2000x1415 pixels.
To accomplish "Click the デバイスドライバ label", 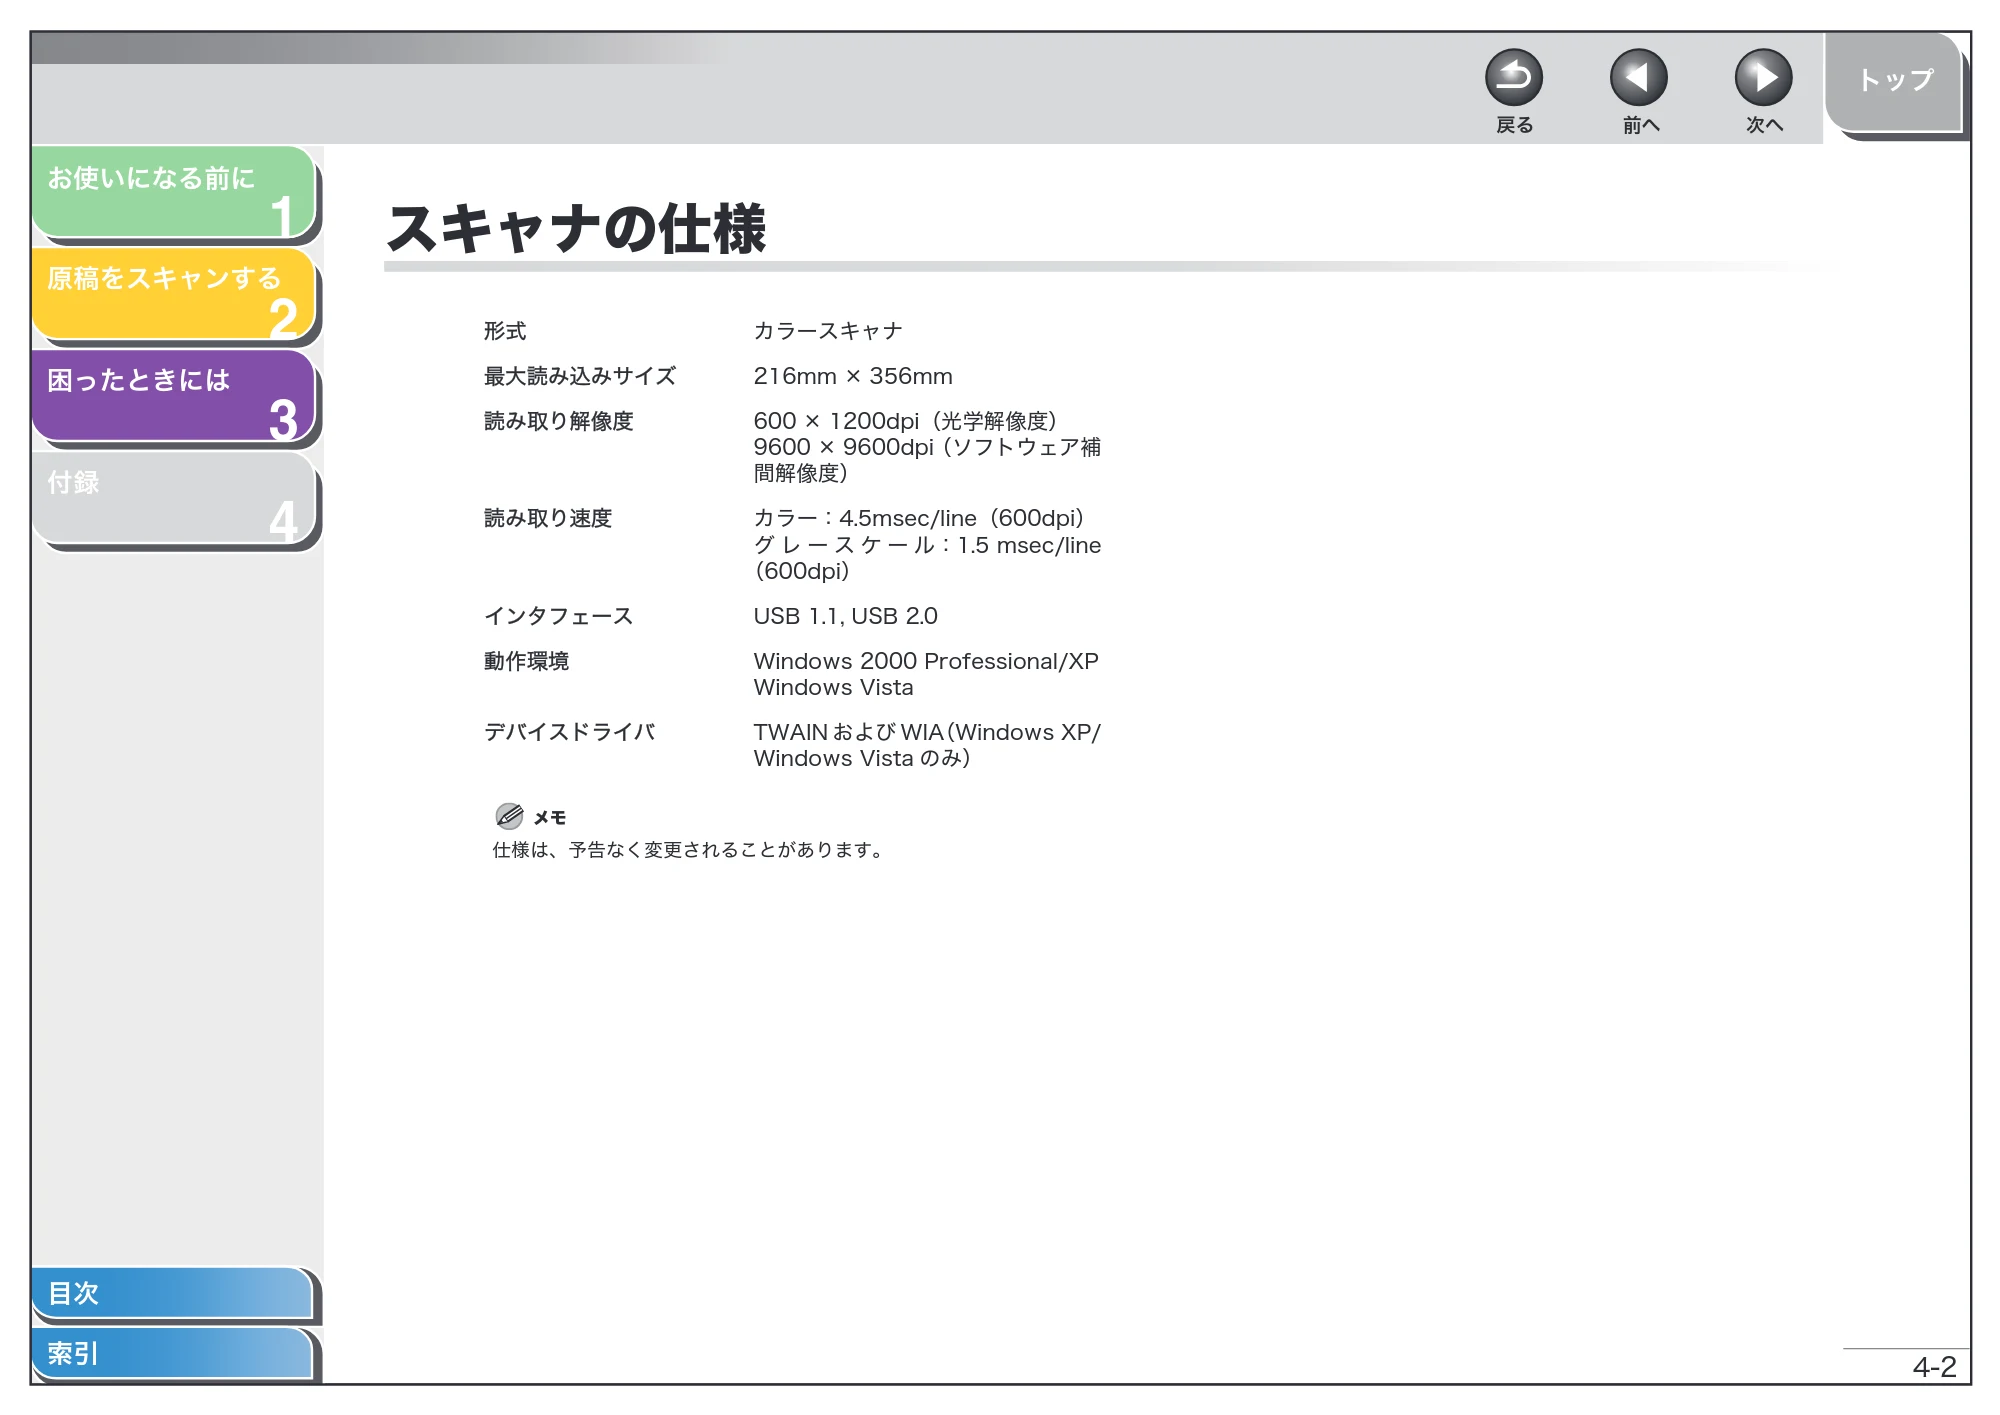I will 570,732.
